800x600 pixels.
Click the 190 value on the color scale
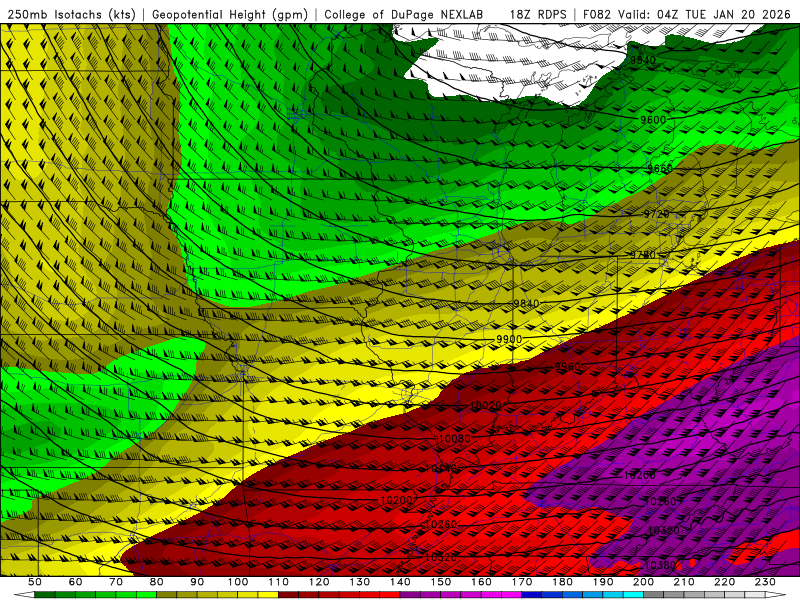603,582
